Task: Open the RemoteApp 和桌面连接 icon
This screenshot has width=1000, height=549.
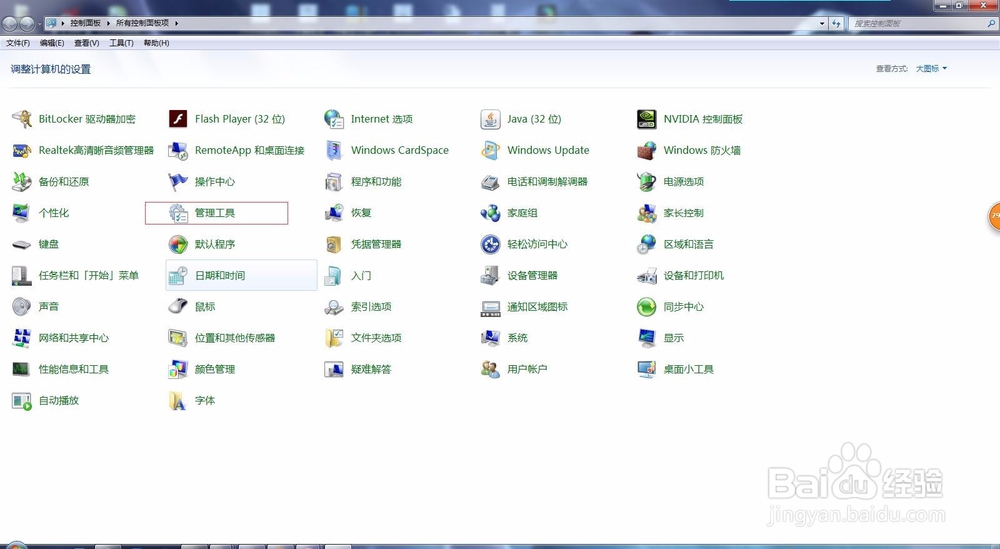Action: point(178,150)
